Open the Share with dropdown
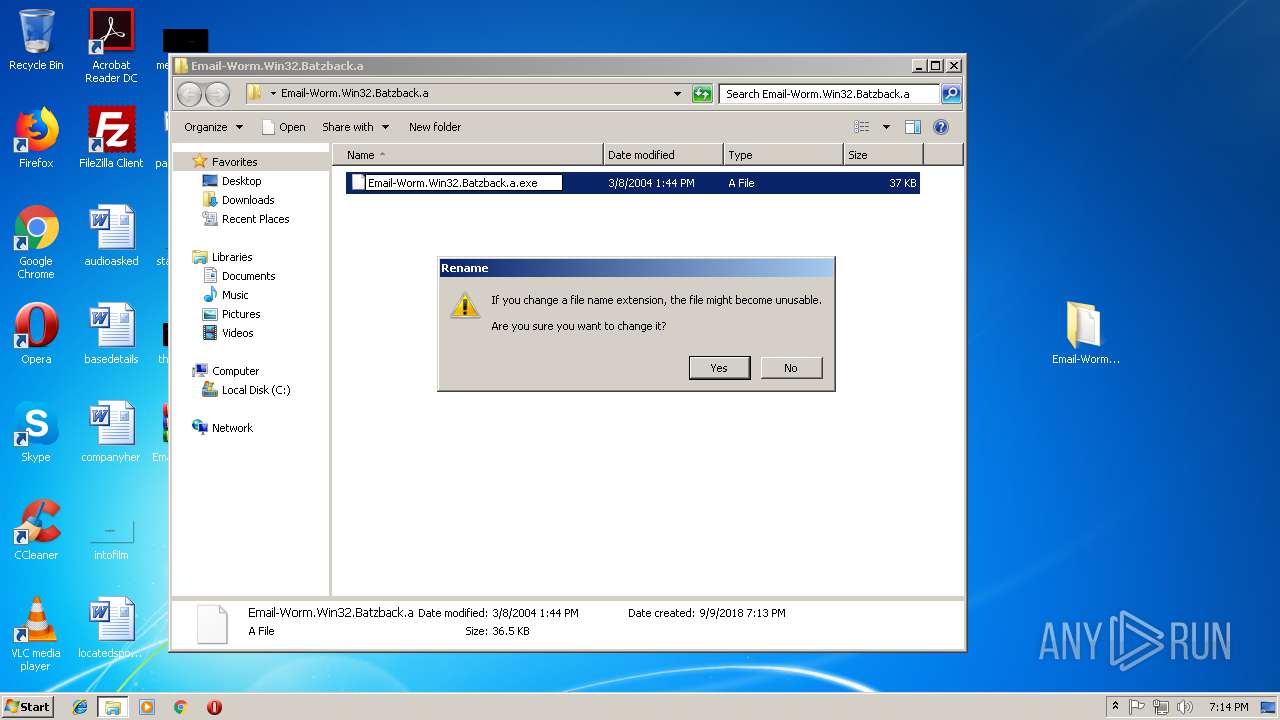 coord(355,127)
